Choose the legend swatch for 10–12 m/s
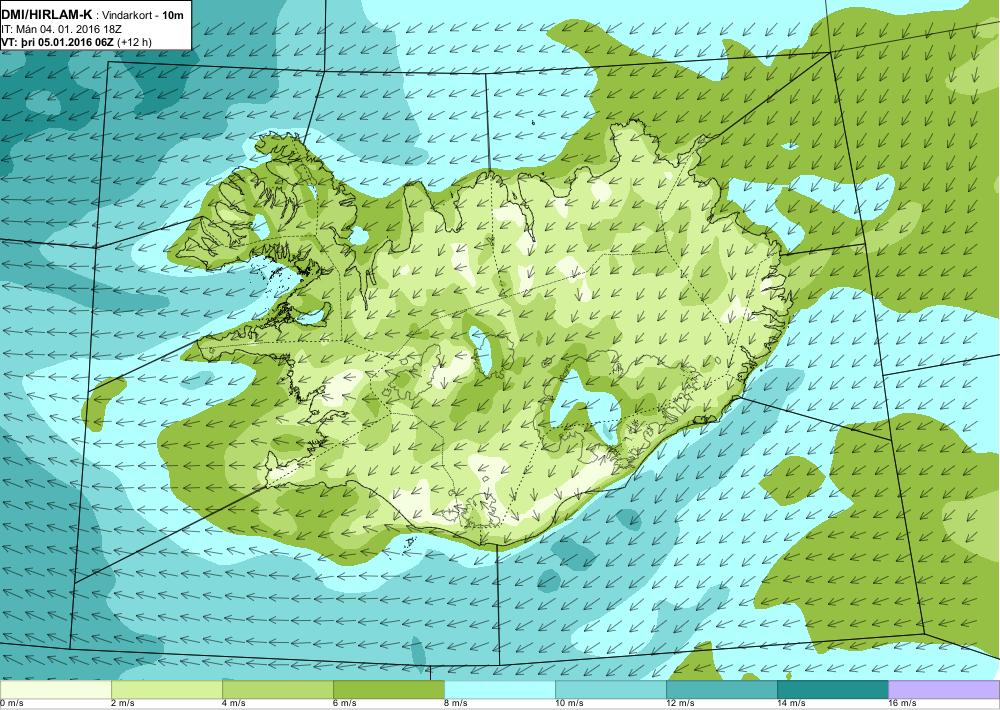This screenshot has height=710, width=1000. pos(610,689)
